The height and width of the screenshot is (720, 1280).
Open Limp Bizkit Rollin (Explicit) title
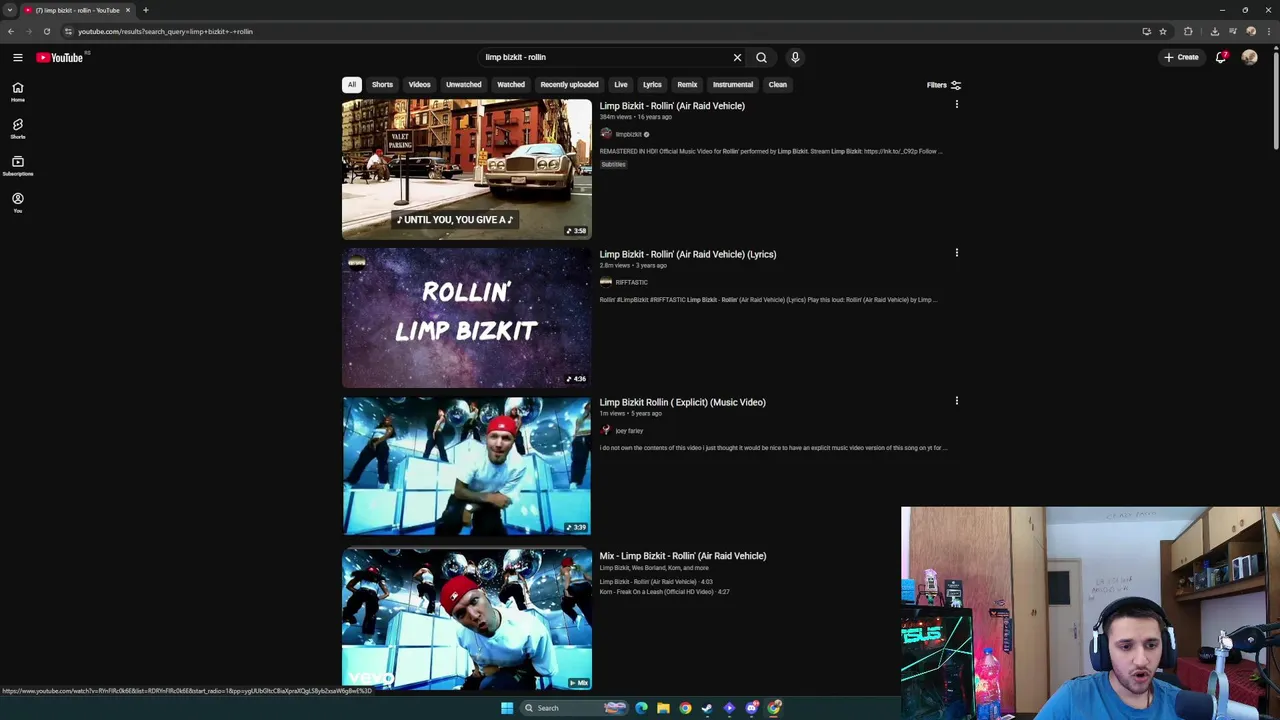[x=683, y=402]
